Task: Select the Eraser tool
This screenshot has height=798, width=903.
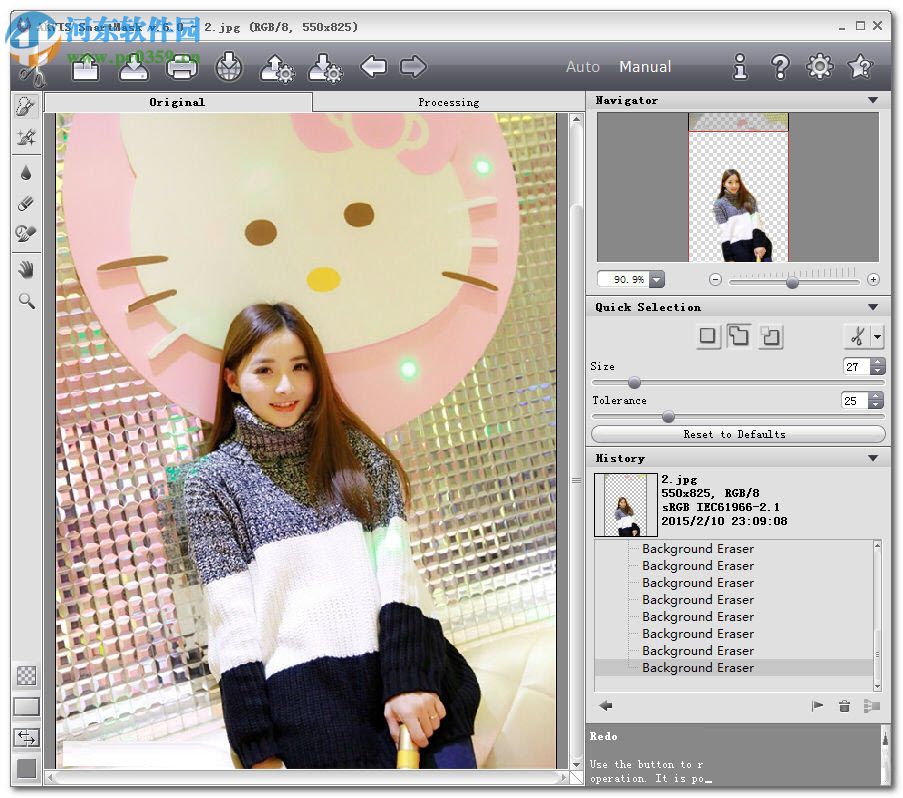Action: (x=25, y=203)
